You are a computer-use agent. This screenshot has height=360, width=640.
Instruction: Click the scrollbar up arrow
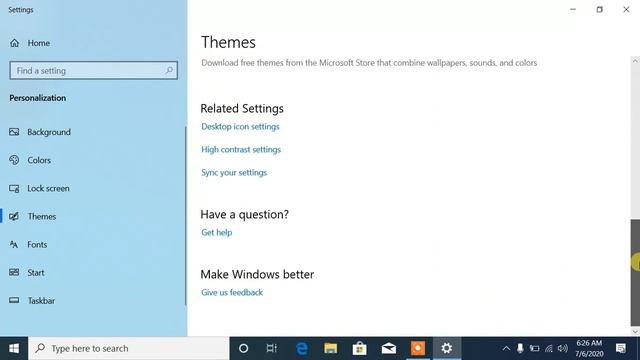point(635,61)
